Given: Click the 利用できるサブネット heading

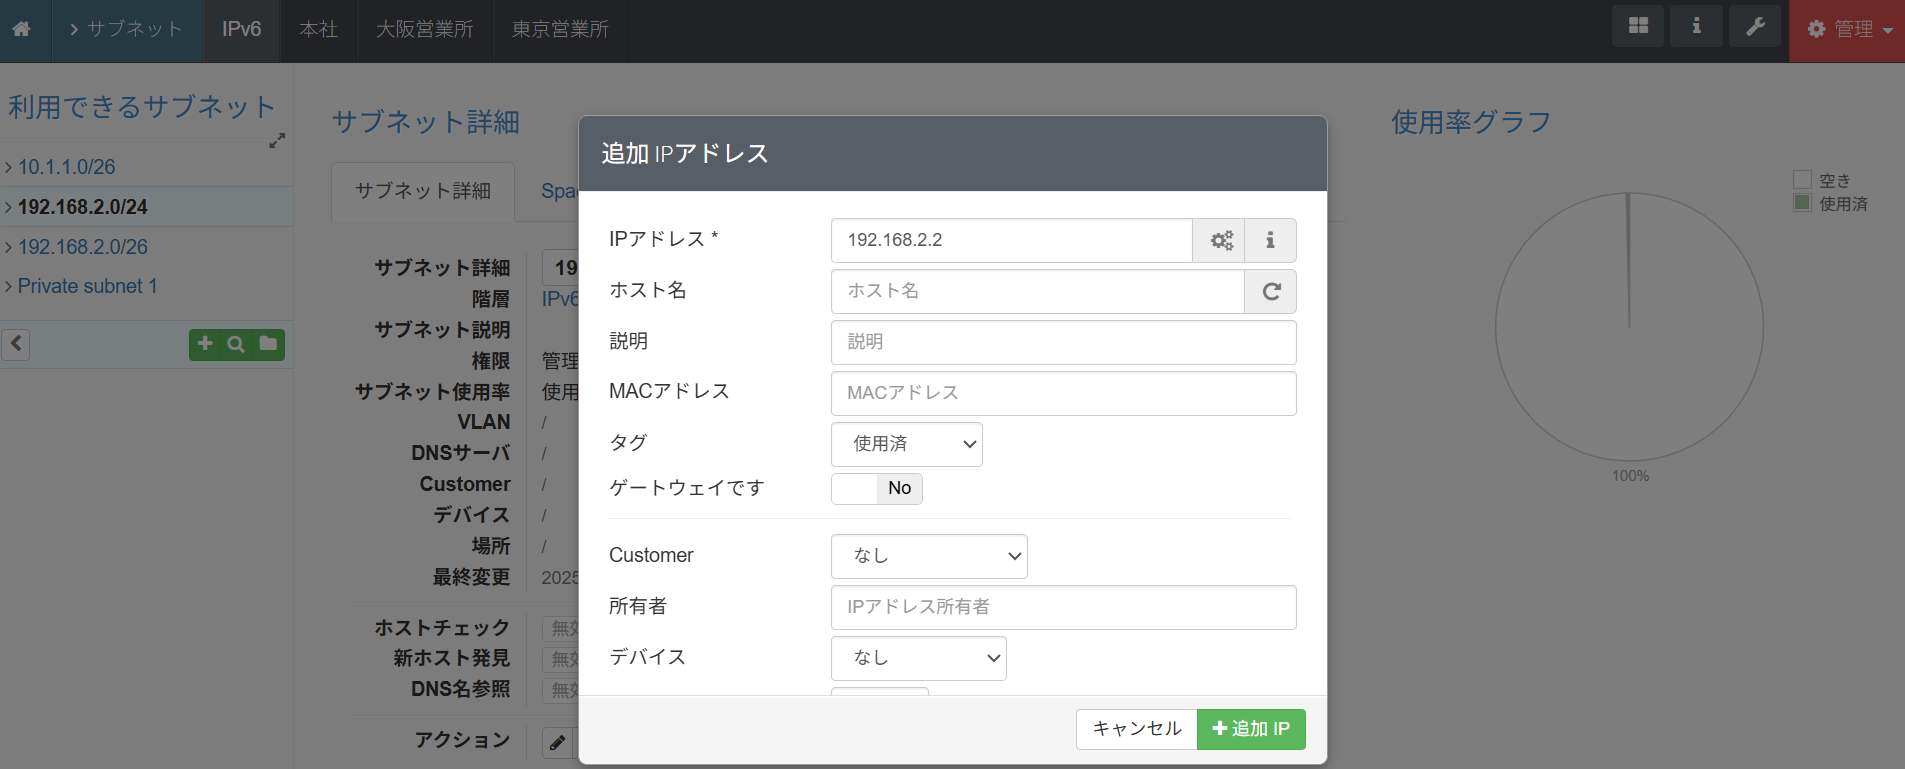Looking at the screenshot, I should point(142,107).
